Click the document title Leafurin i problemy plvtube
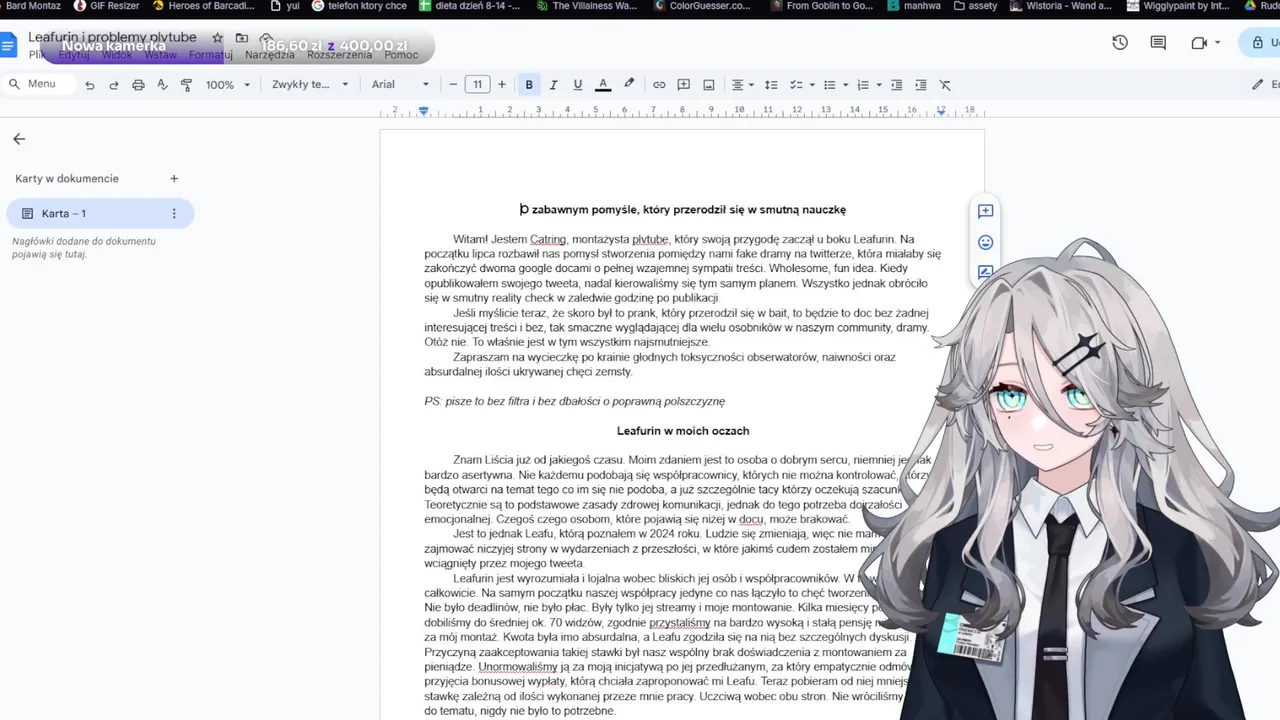The height and width of the screenshot is (720, 1280). [x=112, y=37]
